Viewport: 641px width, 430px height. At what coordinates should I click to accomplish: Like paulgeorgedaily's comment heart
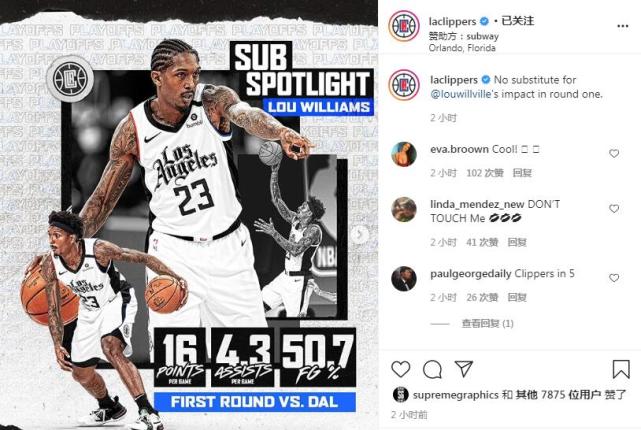(x=614, y=278)
